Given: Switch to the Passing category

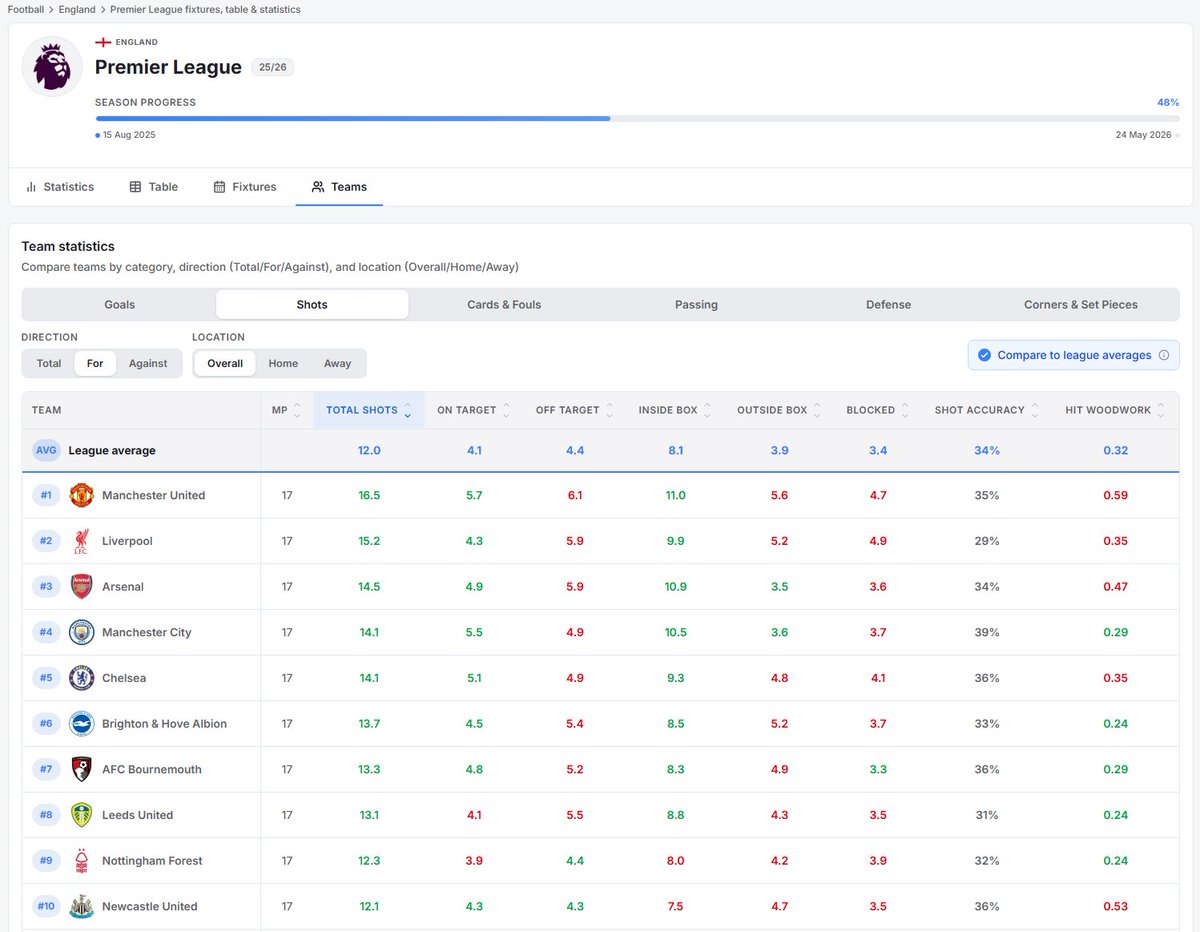Looking at the screenshot, I should click(696, 305).
